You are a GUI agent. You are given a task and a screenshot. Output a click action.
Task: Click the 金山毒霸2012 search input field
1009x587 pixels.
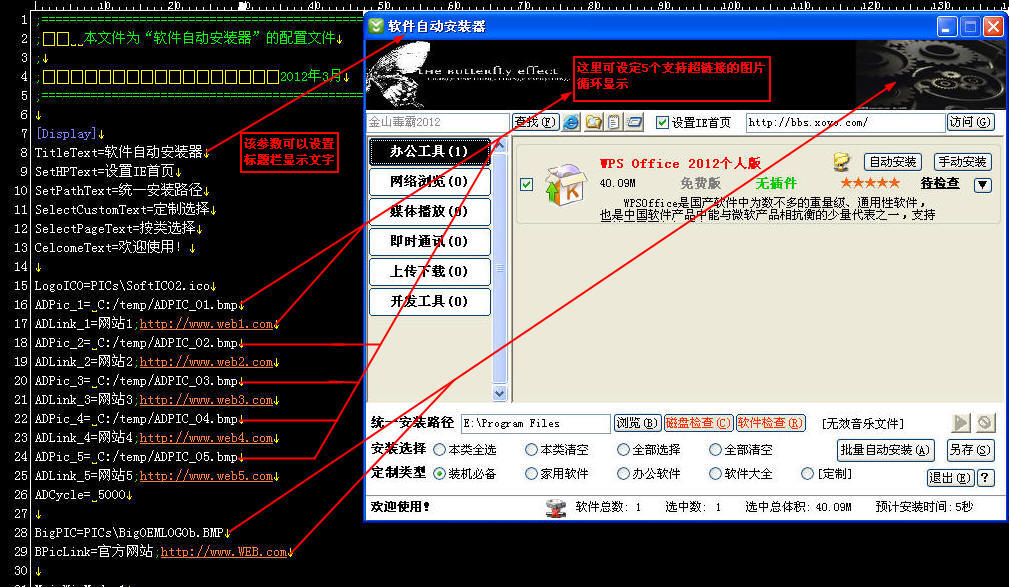438,122
